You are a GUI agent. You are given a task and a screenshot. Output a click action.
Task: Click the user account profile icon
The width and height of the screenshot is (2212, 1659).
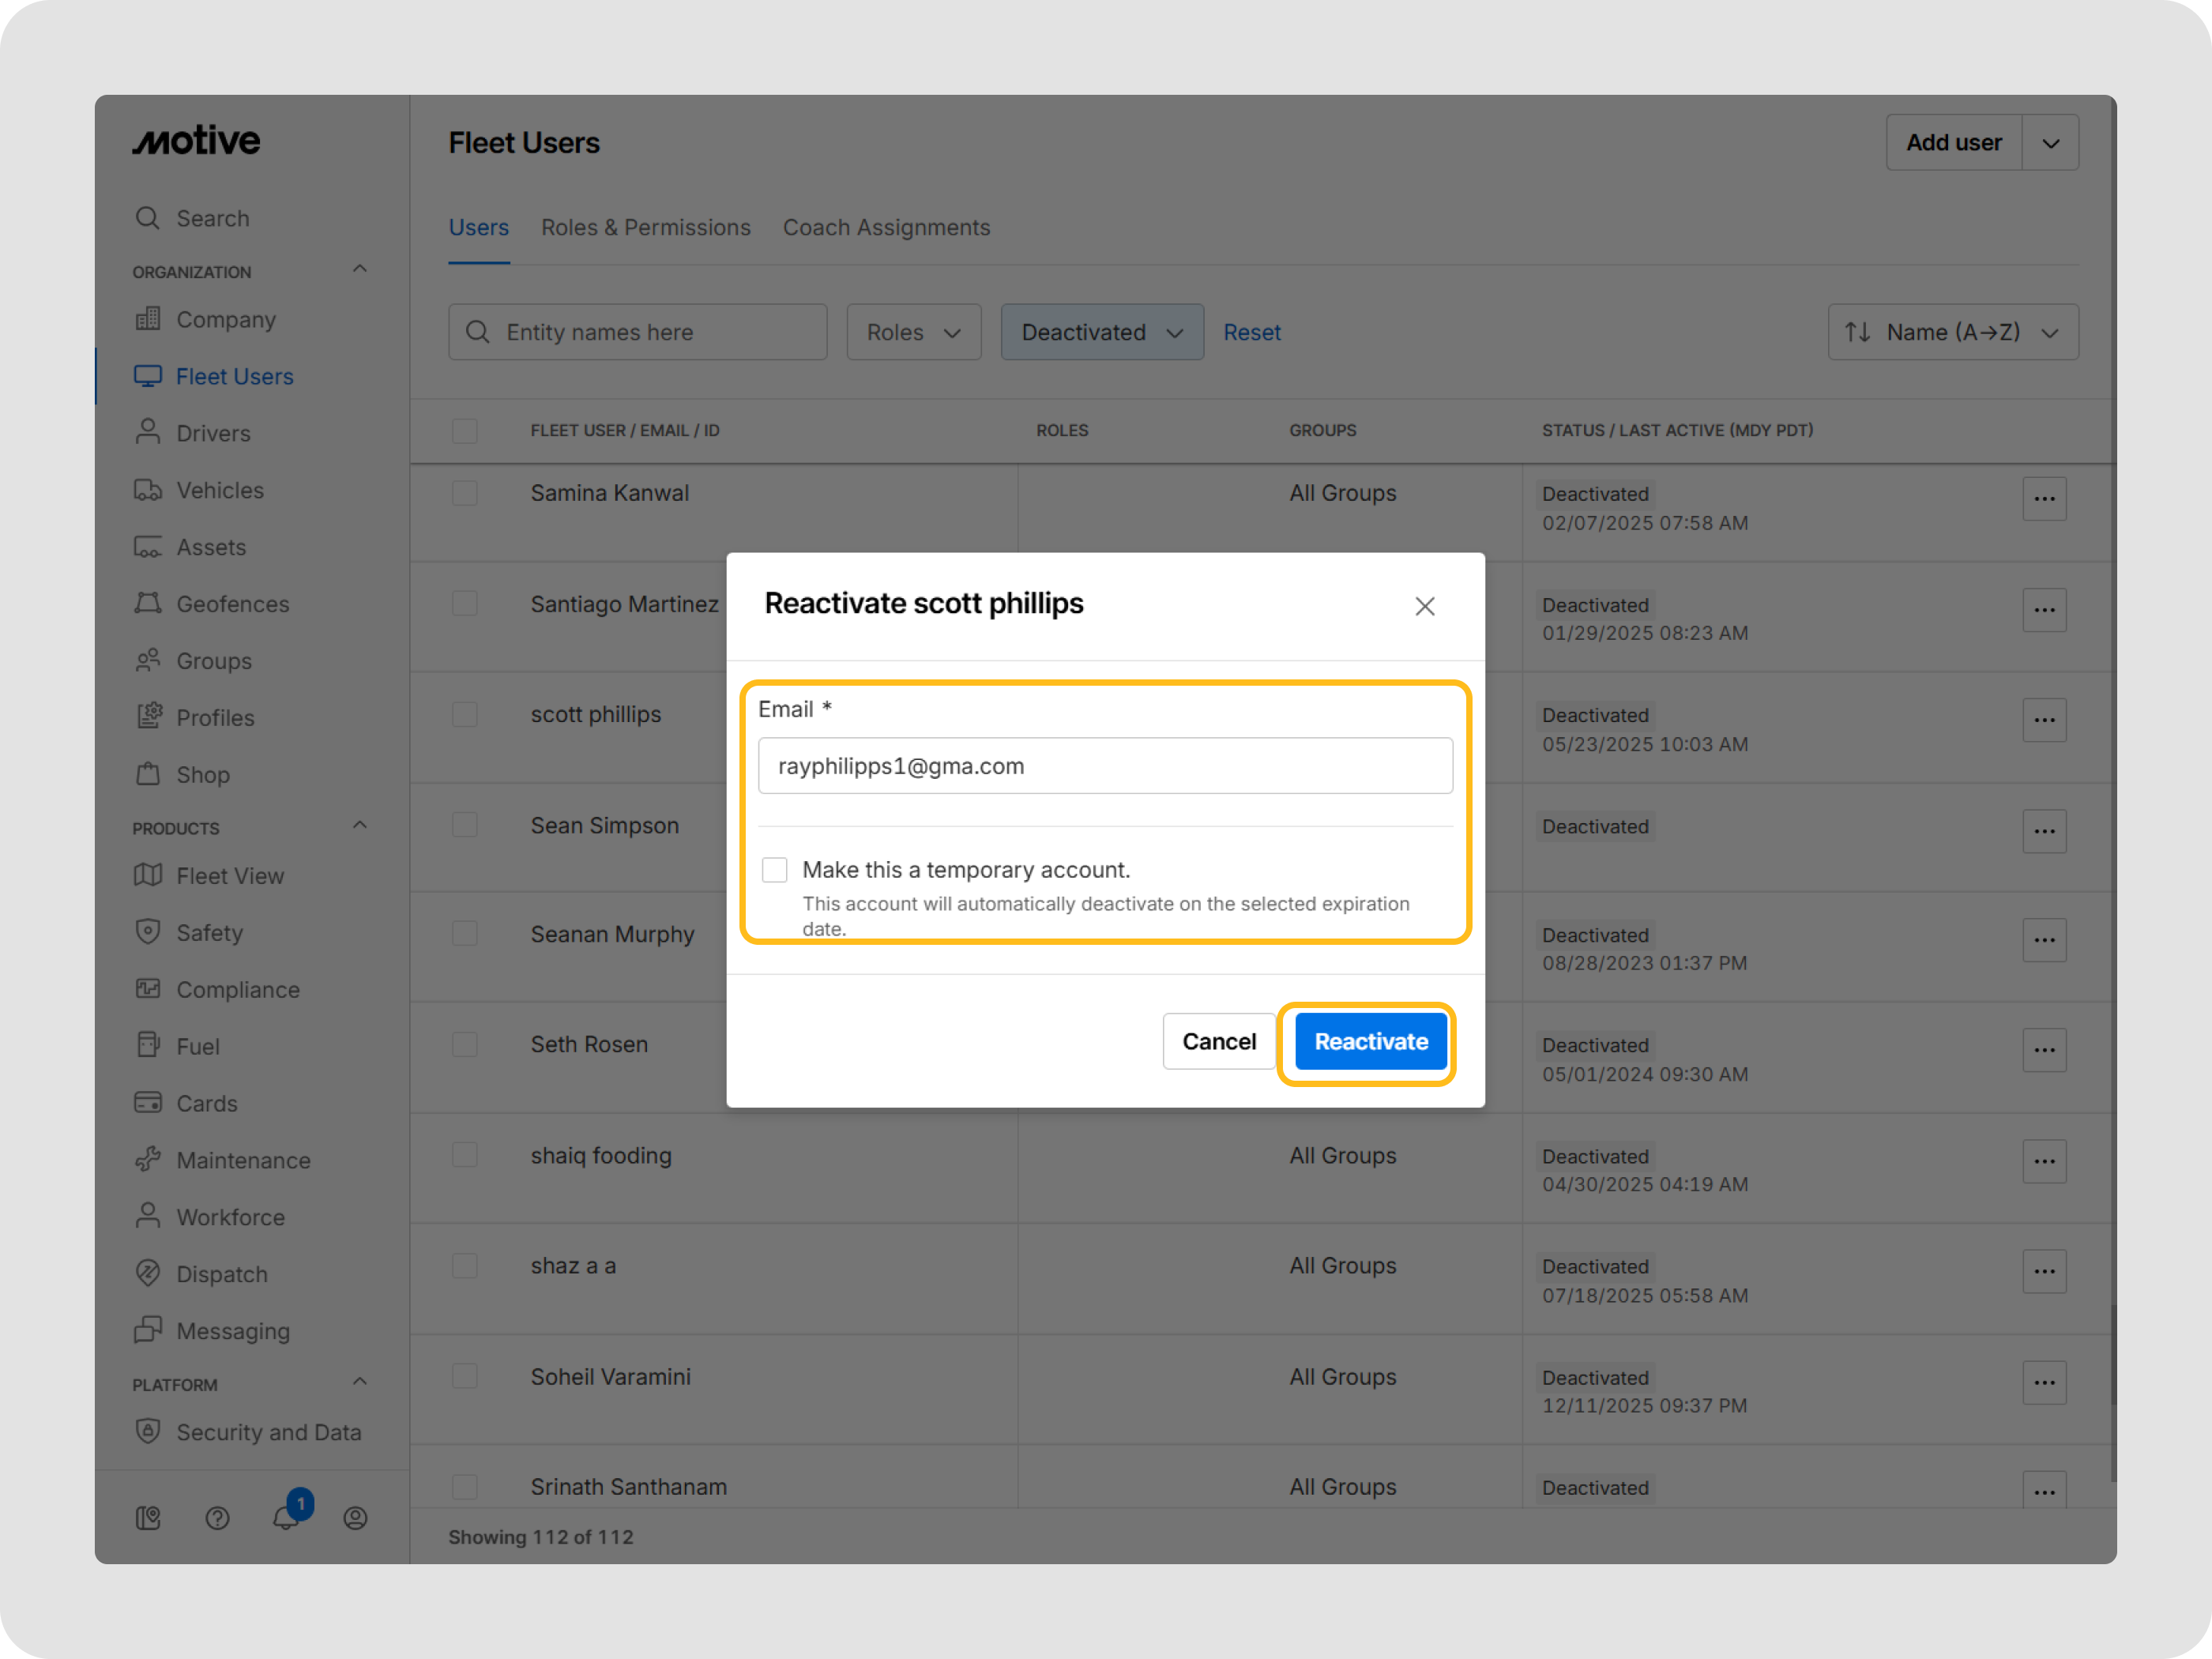(355, 1518)
